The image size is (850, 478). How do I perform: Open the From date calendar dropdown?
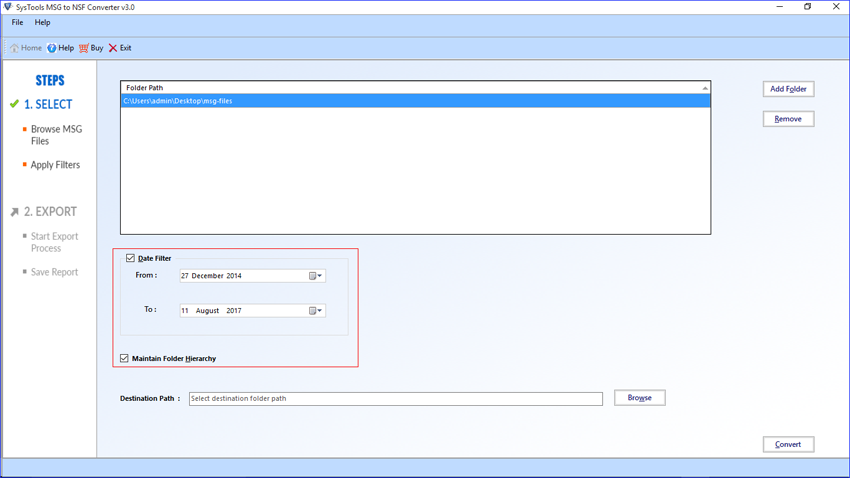pyautogui.click(x=315, y=276)
